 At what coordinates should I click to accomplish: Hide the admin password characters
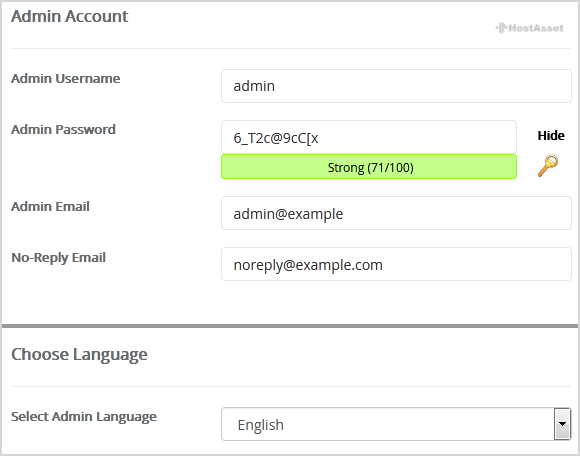[x=551, y=135]
